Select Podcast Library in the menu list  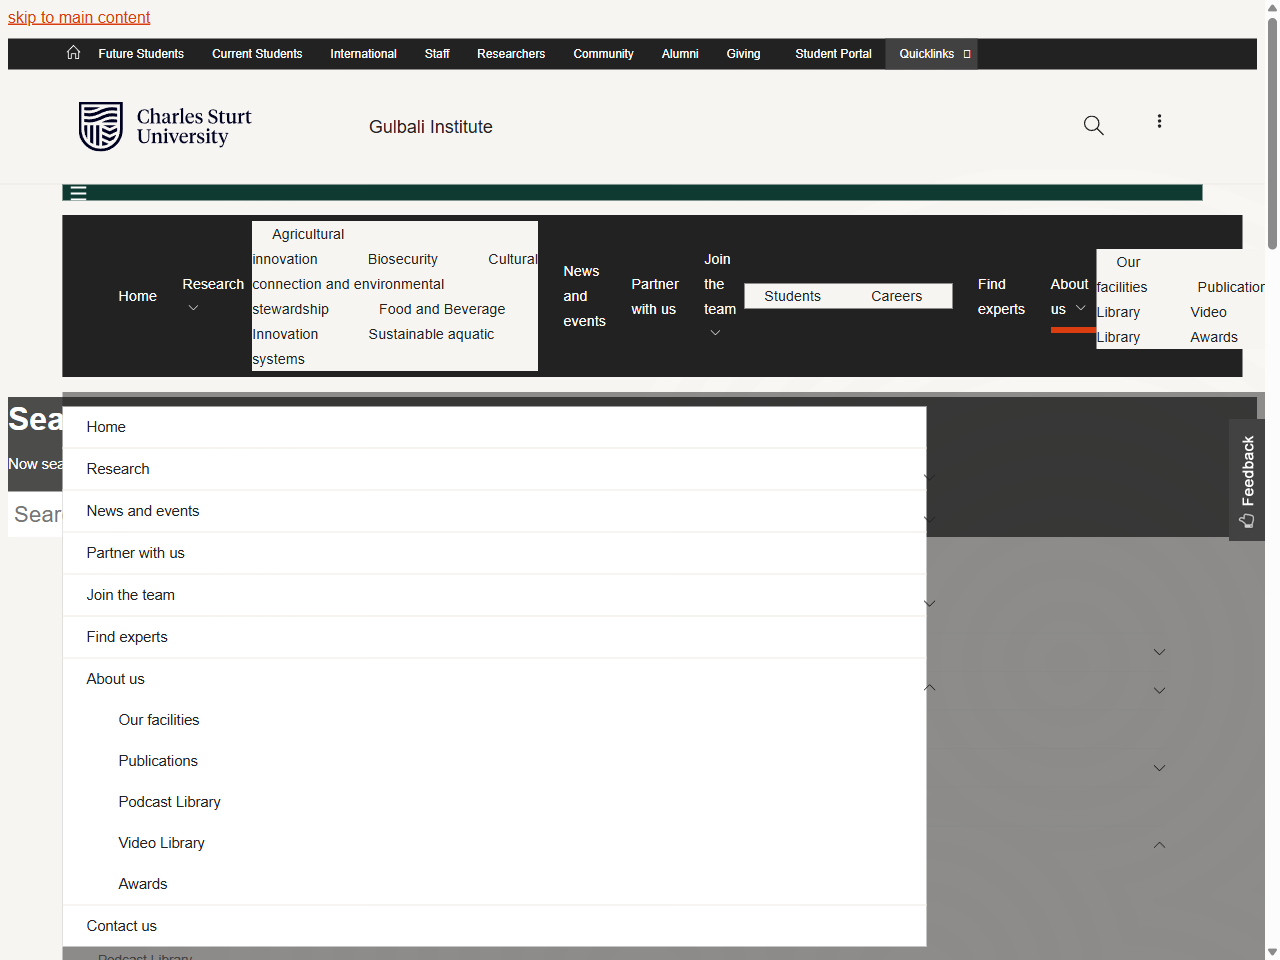pos(169,802)
